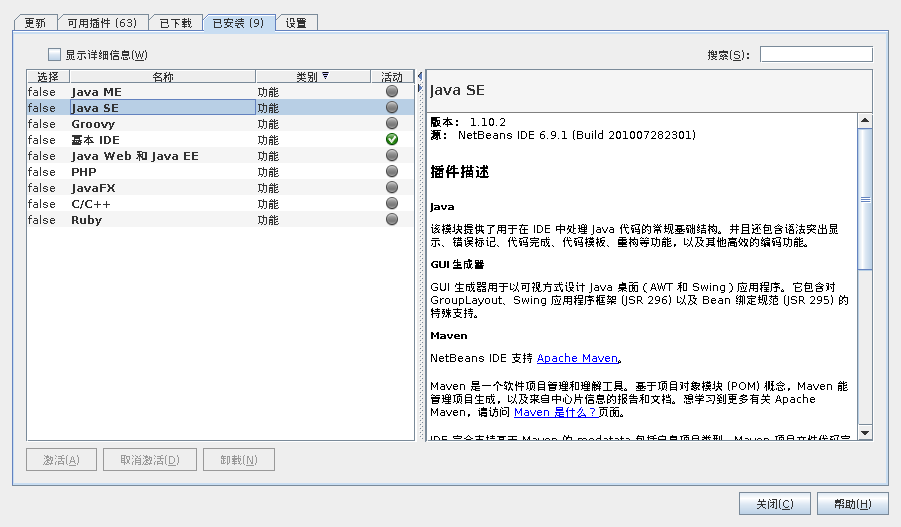Click the sort arrow in 类别 column header
Image resolution: width=901 pixels, height=527 pixels.
[x=326, y=76]
